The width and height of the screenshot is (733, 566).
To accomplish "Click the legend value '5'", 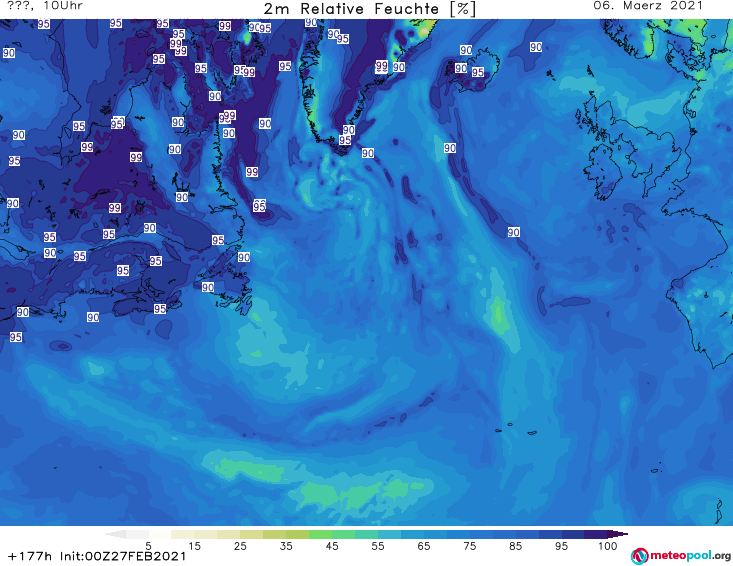I will (x=148, y=546).
